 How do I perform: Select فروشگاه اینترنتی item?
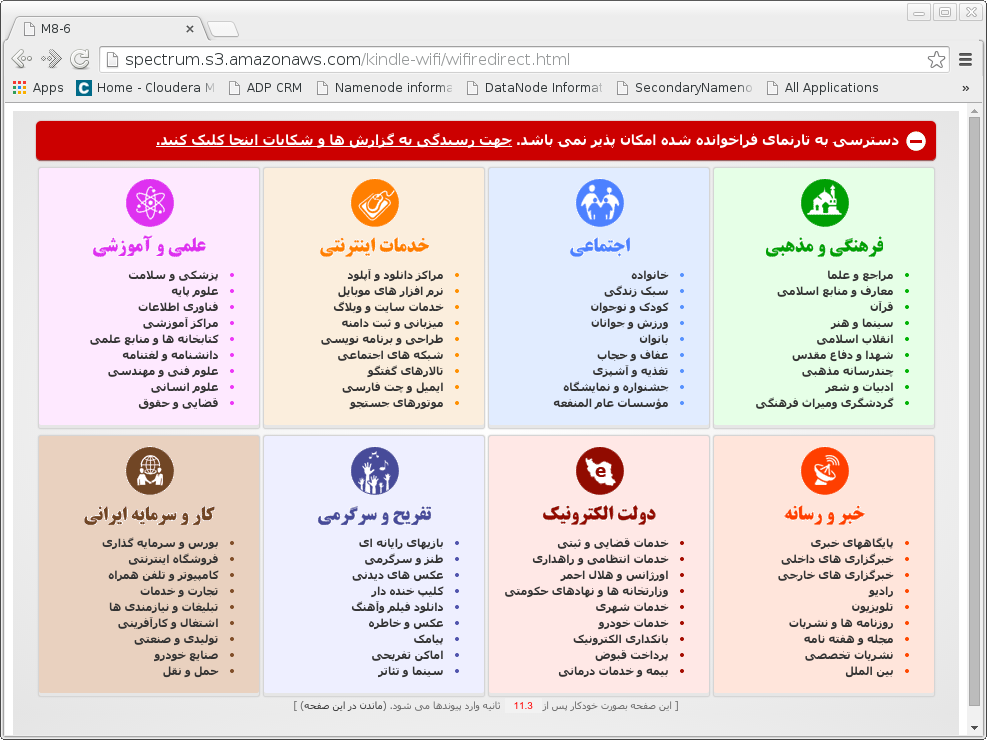pos(174,559)
